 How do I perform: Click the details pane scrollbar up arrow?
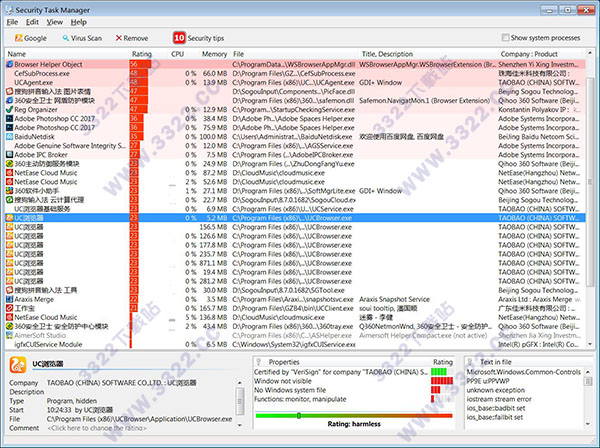click(x=240, y=383)
